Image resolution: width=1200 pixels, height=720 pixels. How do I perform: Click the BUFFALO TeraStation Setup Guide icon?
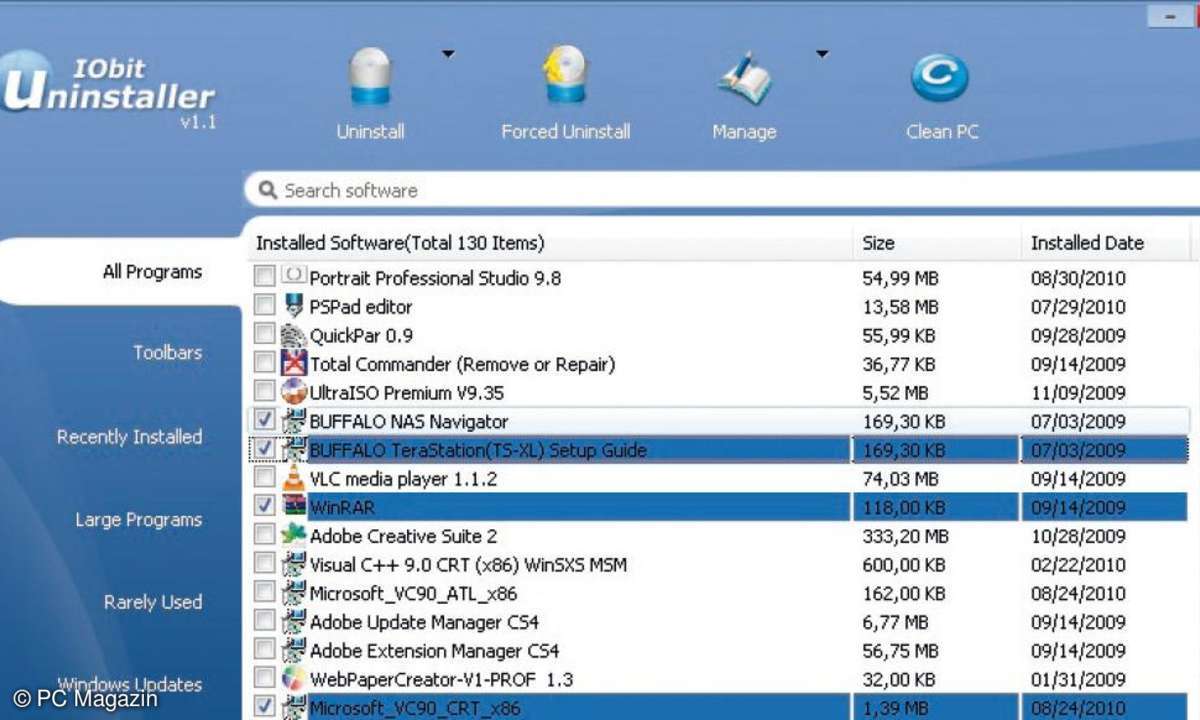coord(293,450)
